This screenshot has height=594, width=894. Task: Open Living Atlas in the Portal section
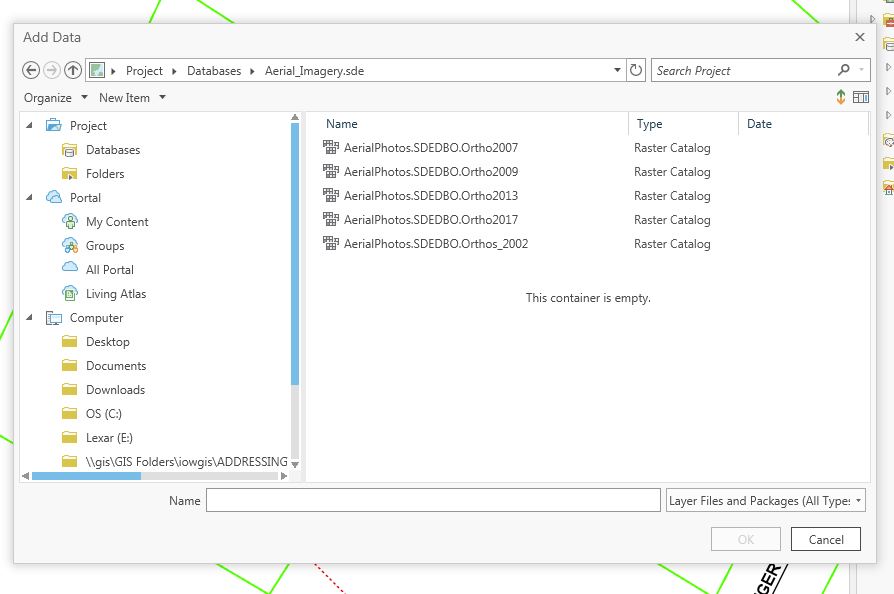118,293
